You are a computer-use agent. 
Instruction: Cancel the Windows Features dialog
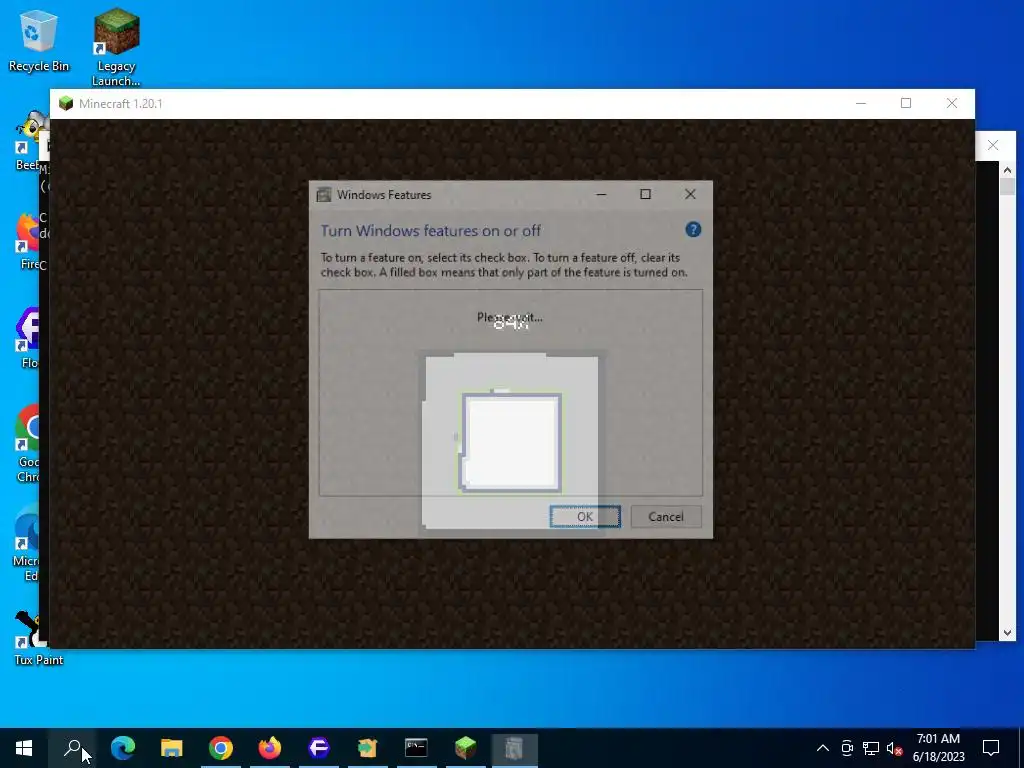[665, 517]
